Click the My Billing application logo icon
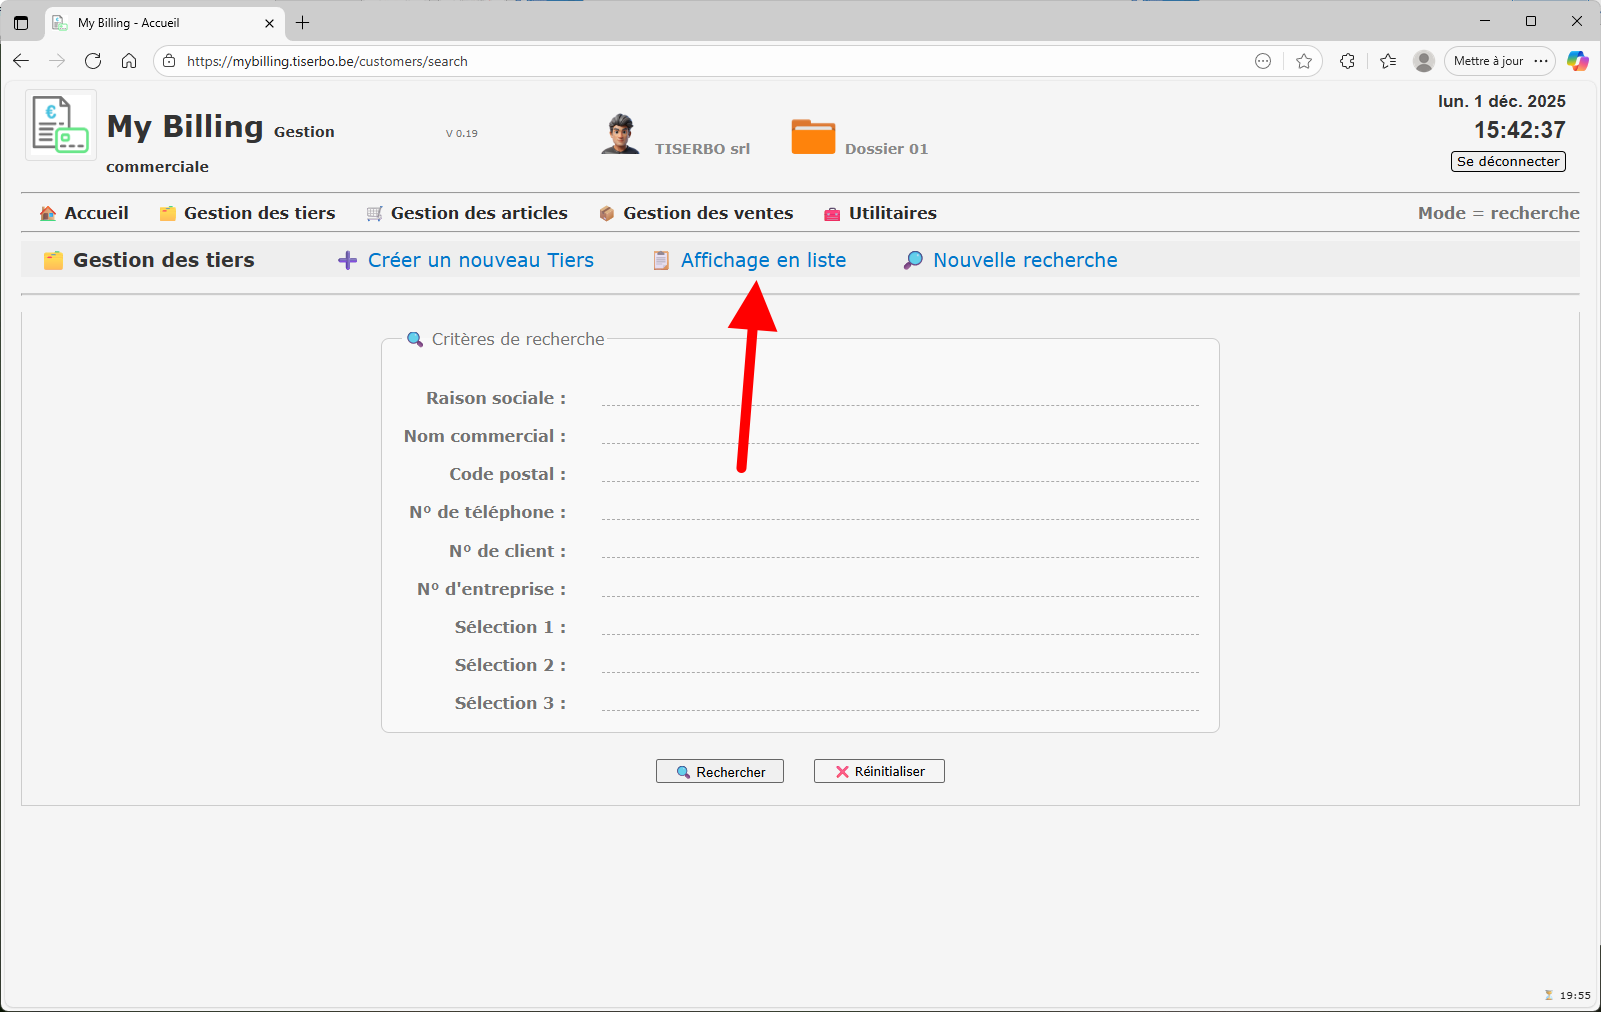The image size is (1601, 1012). point(59,124)
